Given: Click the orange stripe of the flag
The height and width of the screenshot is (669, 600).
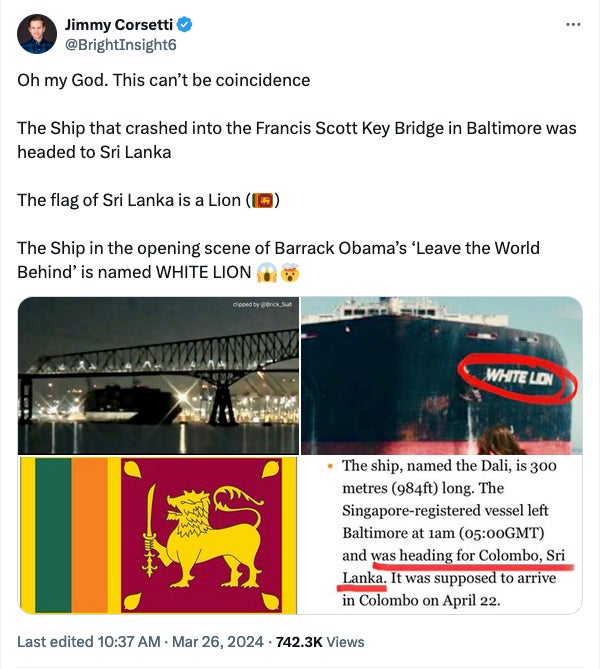Looking at the screenshot, I should tap(89, 534).
